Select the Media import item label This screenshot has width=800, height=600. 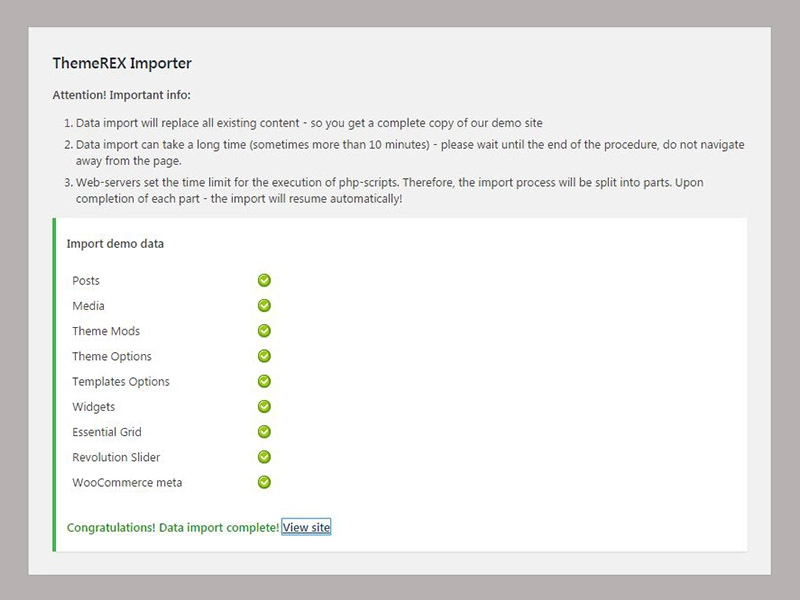[88, 306]
